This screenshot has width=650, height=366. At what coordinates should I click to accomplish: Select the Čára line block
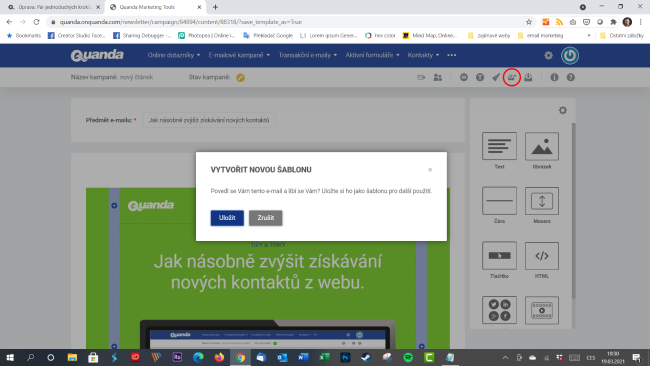pyautogui.click(x=499, y=201)
